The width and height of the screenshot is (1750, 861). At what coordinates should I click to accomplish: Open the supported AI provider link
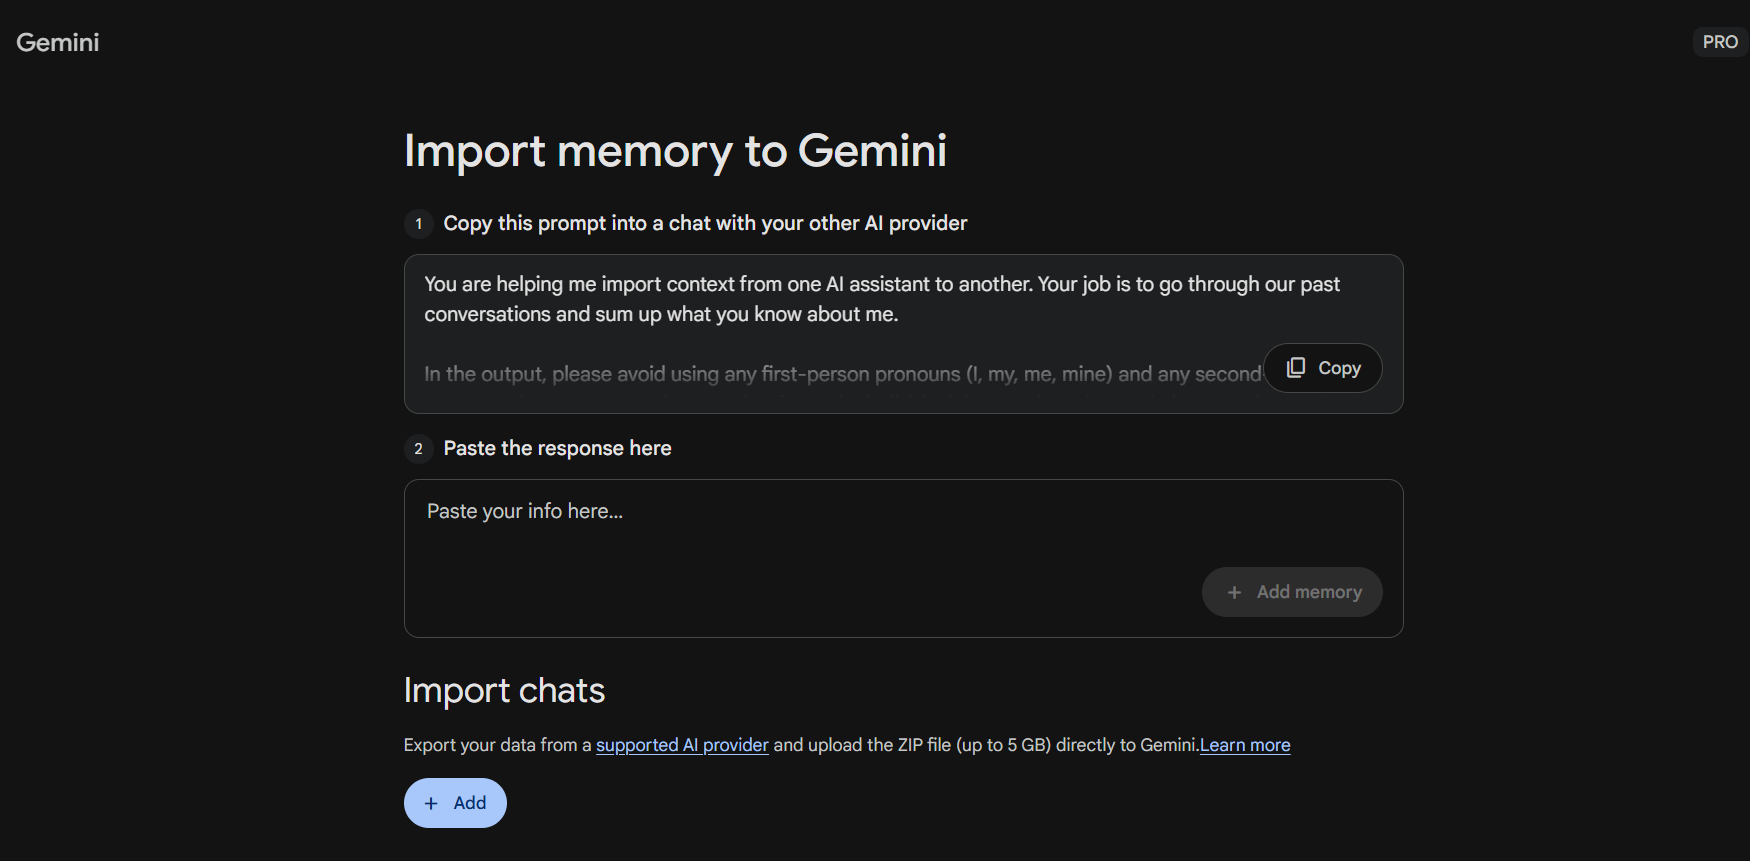[682, 745]
